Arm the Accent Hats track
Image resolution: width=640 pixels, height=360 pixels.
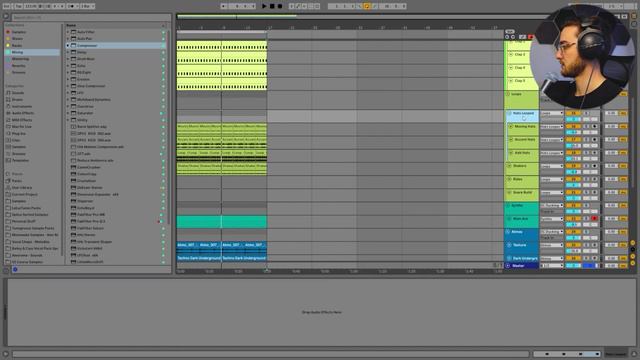pos(594,140)
